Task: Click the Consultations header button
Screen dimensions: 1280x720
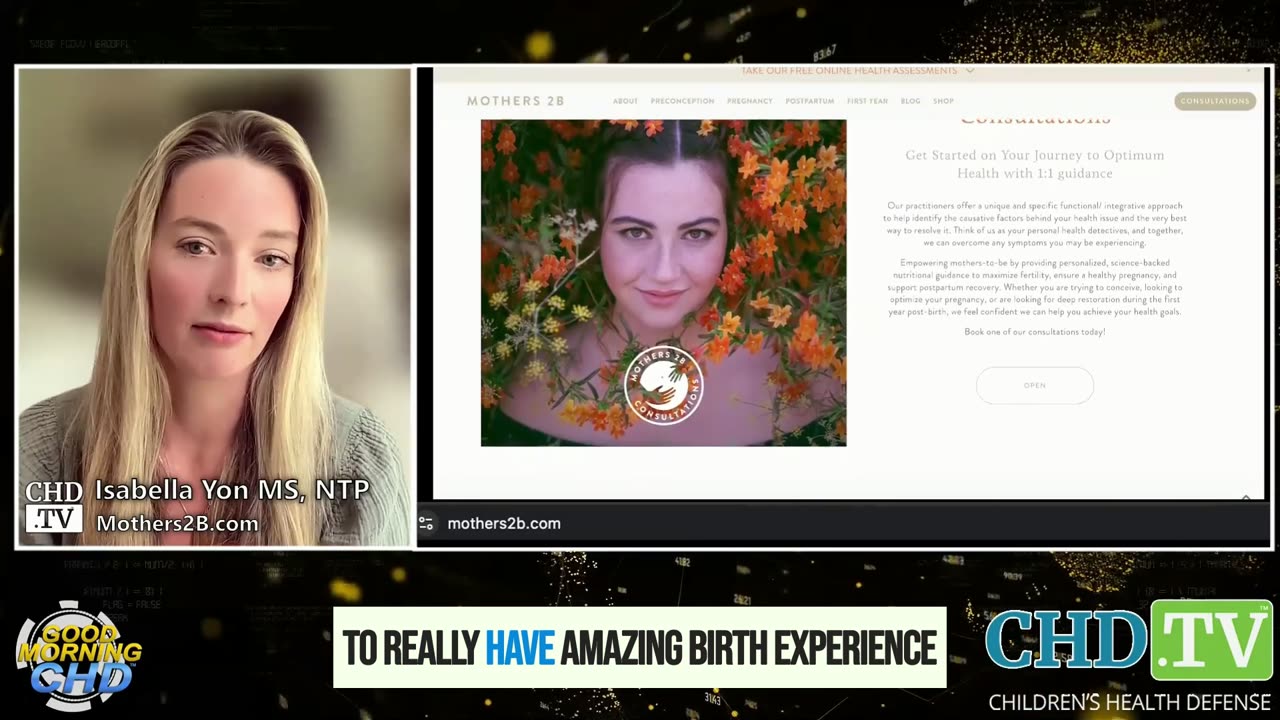Action: click(1215, 101)
